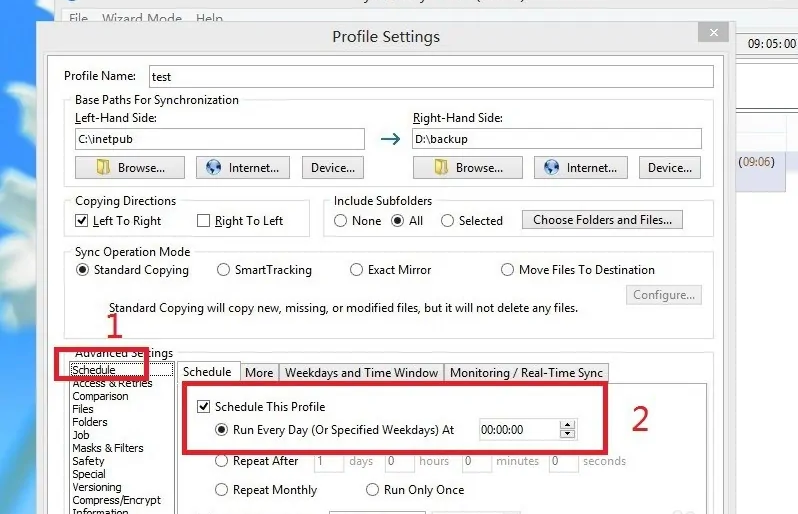Increase run time with the up spinner arrow

point(567,424)
